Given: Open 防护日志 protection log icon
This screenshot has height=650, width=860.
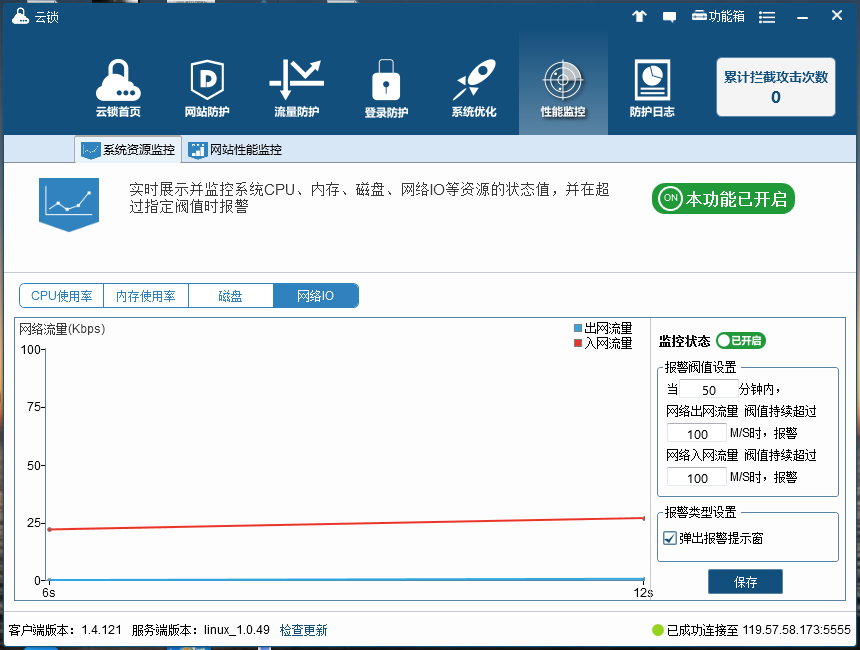Looking at the screenshot, I should [x=651, y=88].
